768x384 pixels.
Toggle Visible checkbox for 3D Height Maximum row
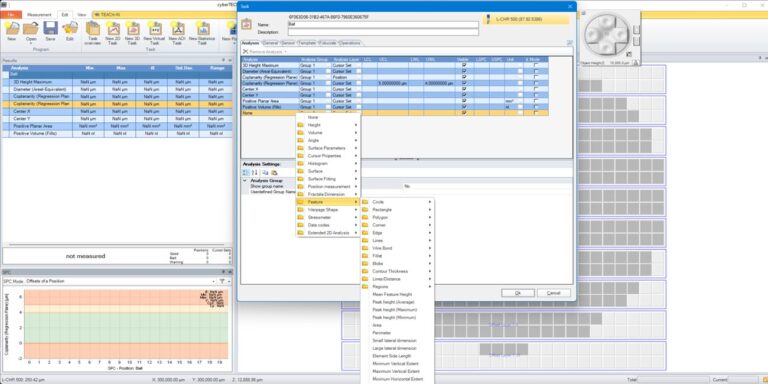pyautogui.click(x=464, y=65)
